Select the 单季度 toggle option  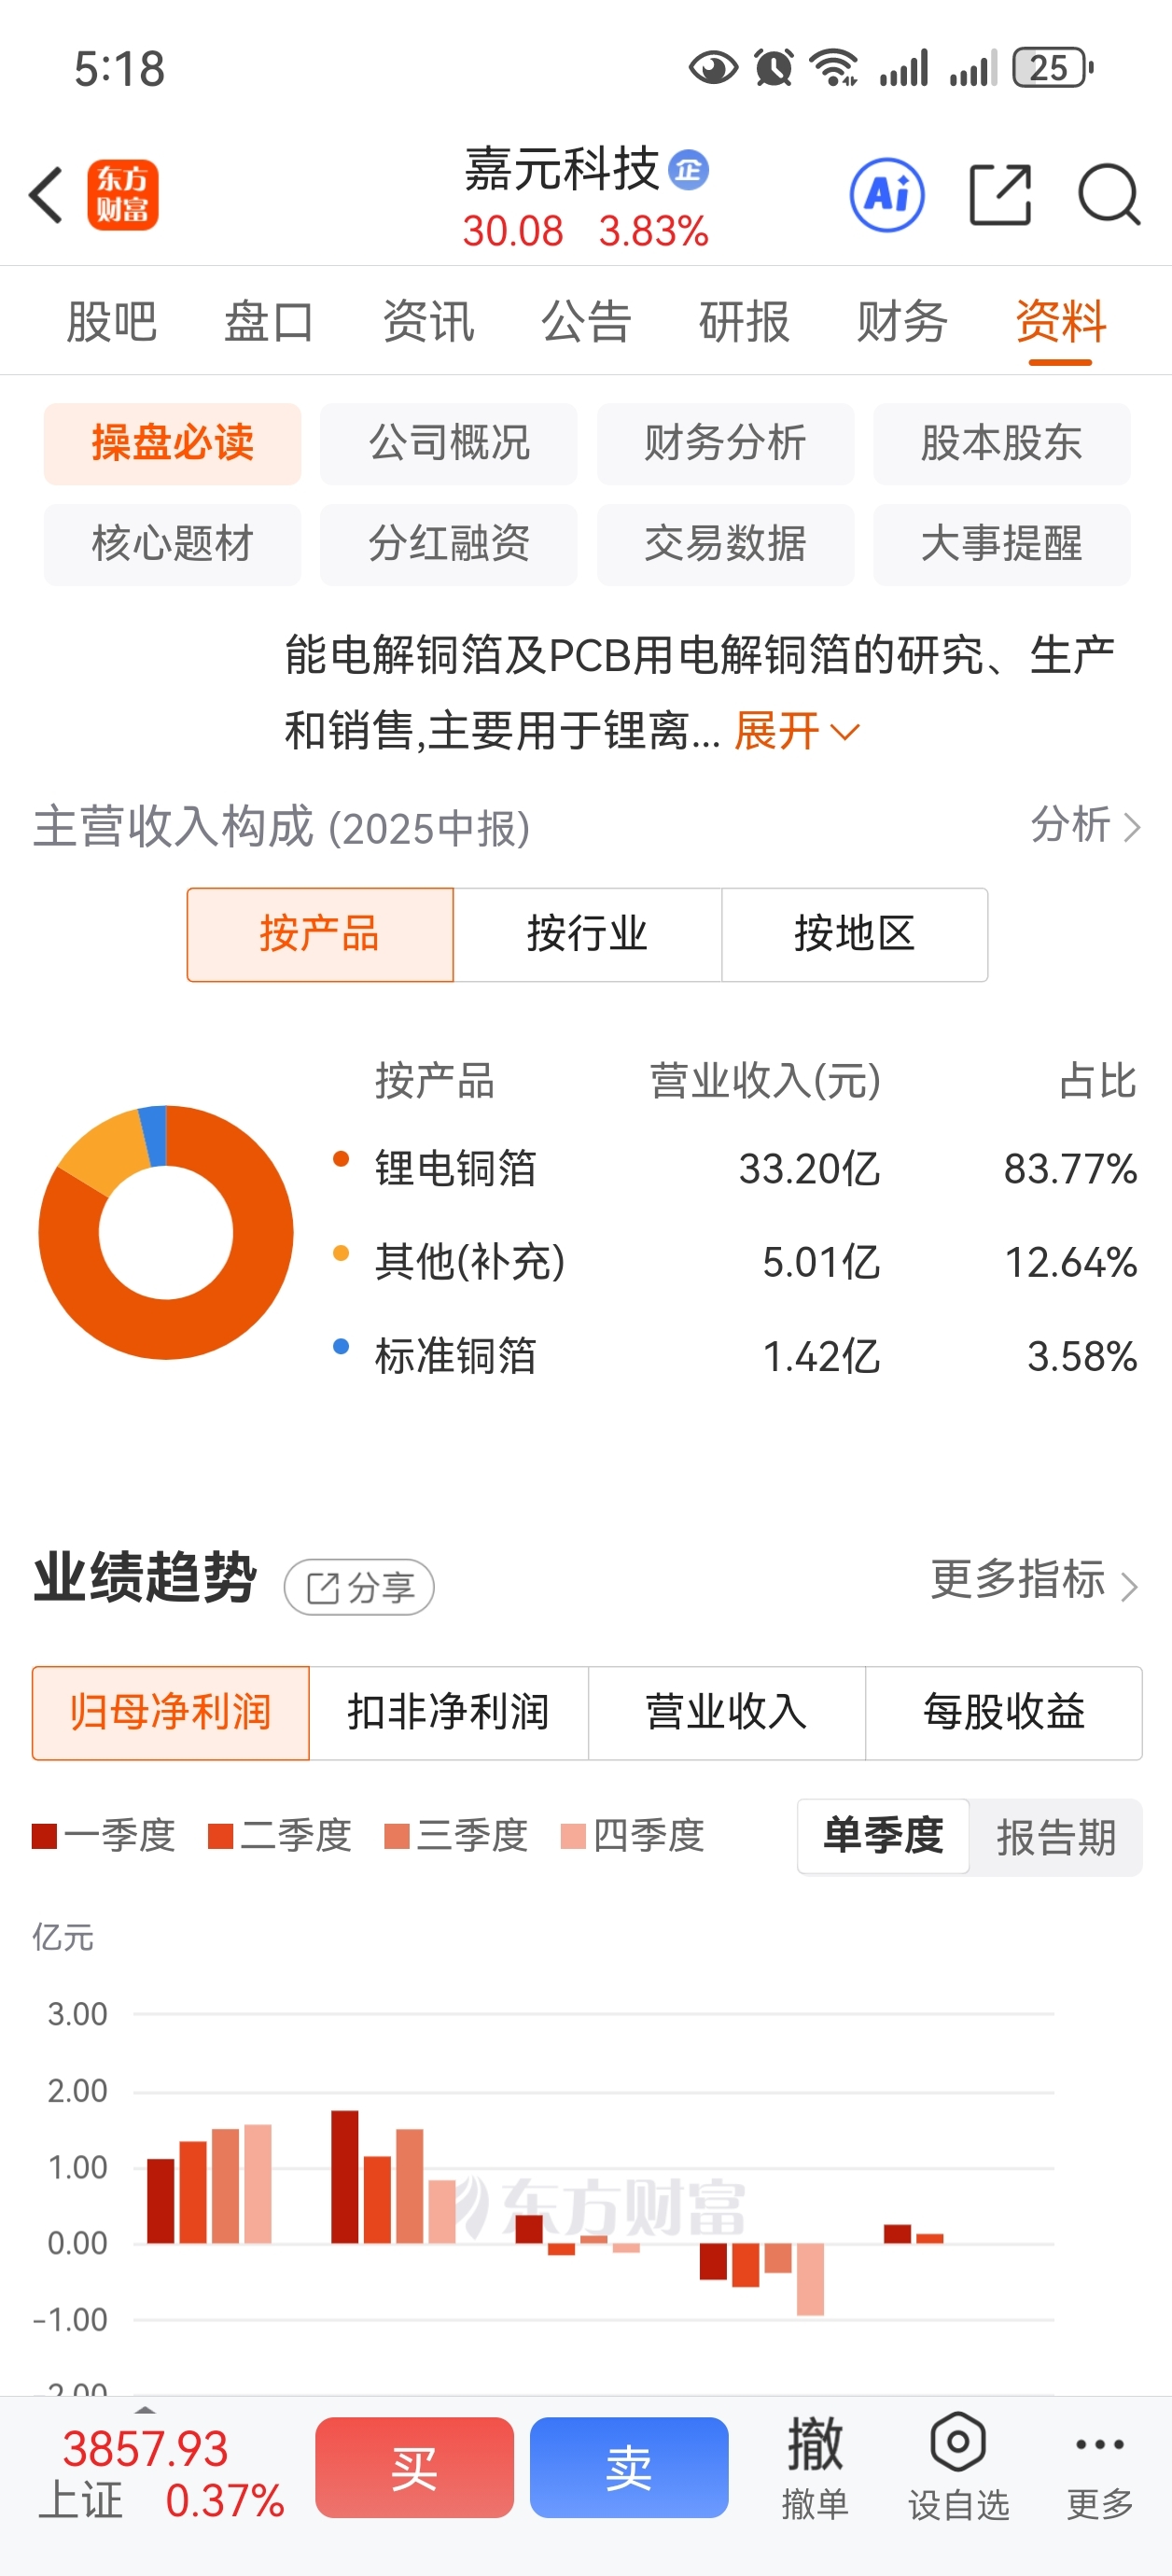click(883, 1836)
